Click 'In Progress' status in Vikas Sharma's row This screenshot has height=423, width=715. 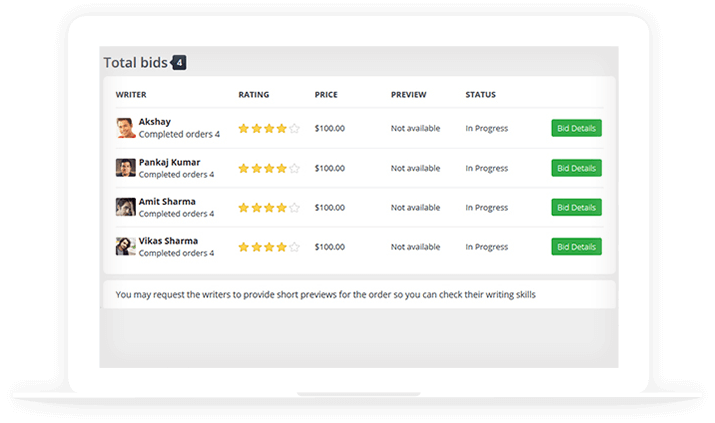487,247
